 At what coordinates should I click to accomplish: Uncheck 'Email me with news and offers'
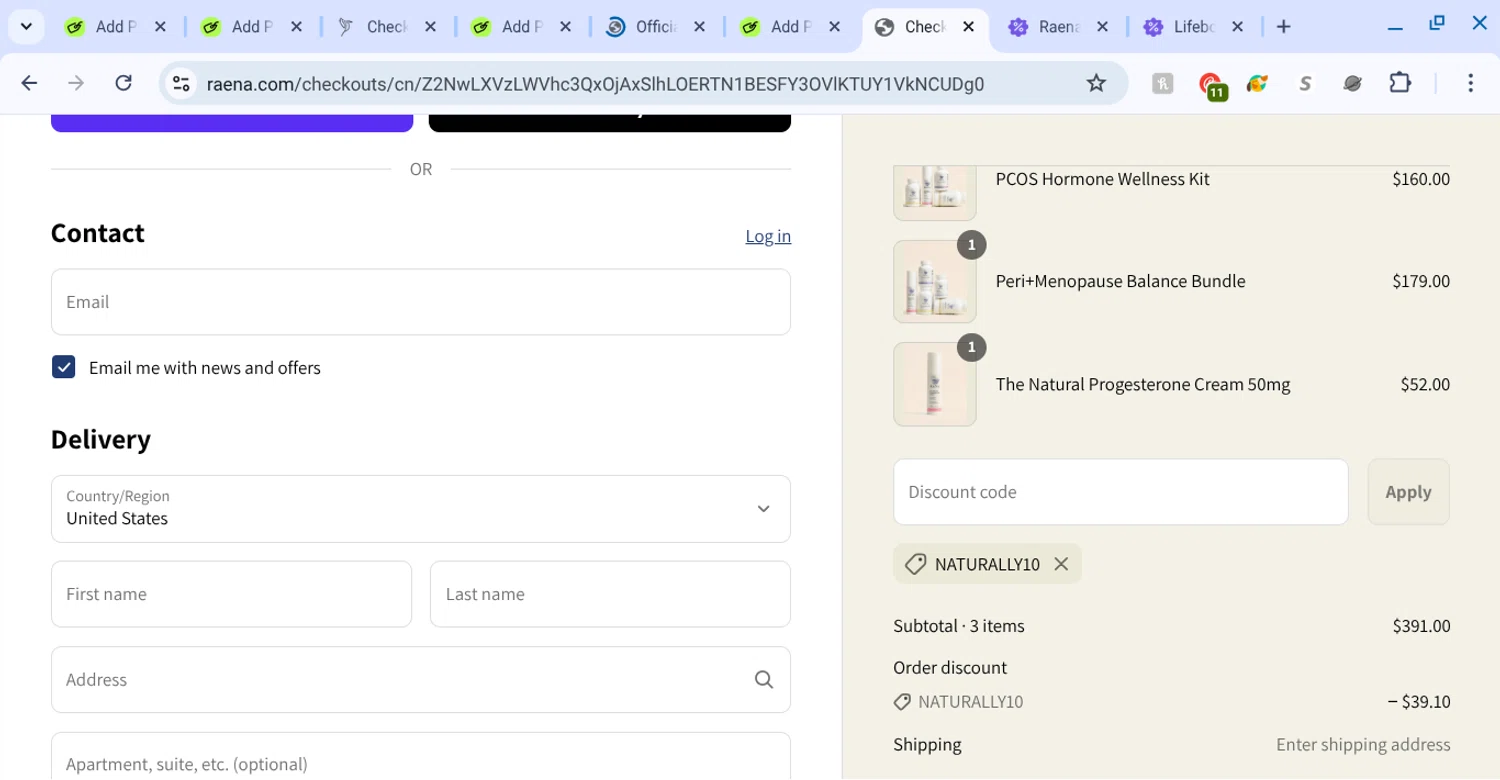[63, 367]
